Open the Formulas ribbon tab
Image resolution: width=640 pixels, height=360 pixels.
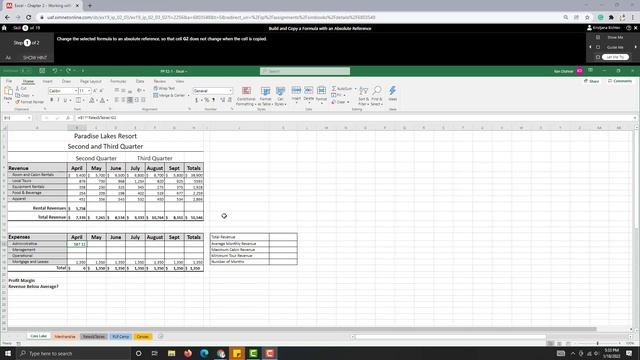point(118,81)
